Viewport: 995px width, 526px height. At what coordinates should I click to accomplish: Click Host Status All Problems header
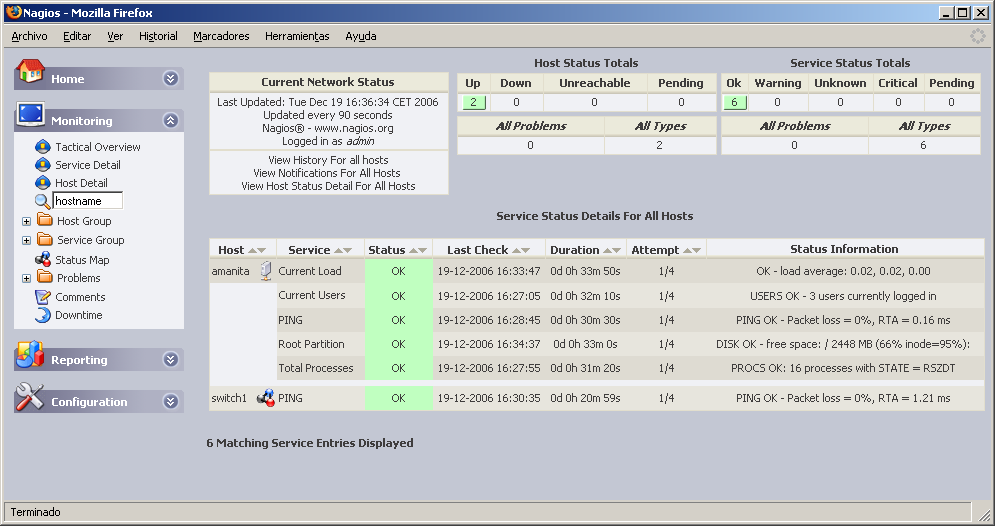pos(531,126)
